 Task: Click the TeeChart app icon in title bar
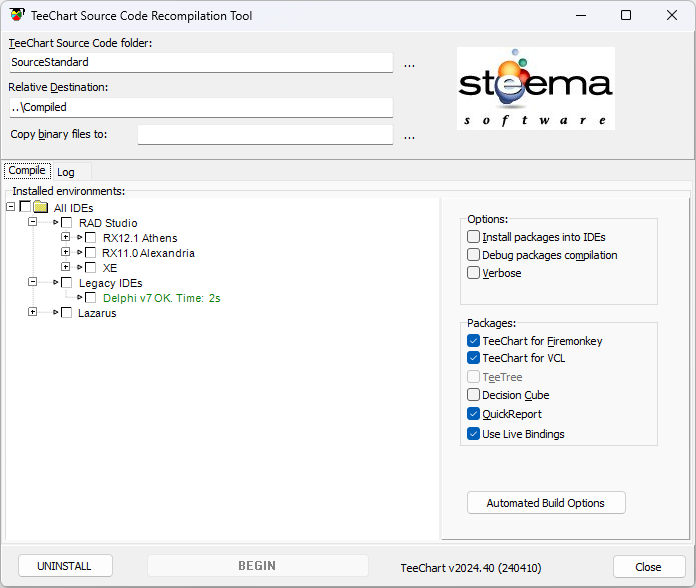pyautogui.click(x=17, y=15)
